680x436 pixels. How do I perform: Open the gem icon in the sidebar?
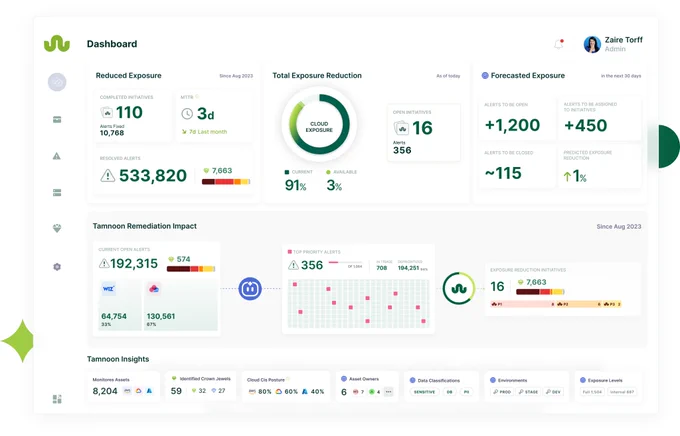(x=57, y=228)
